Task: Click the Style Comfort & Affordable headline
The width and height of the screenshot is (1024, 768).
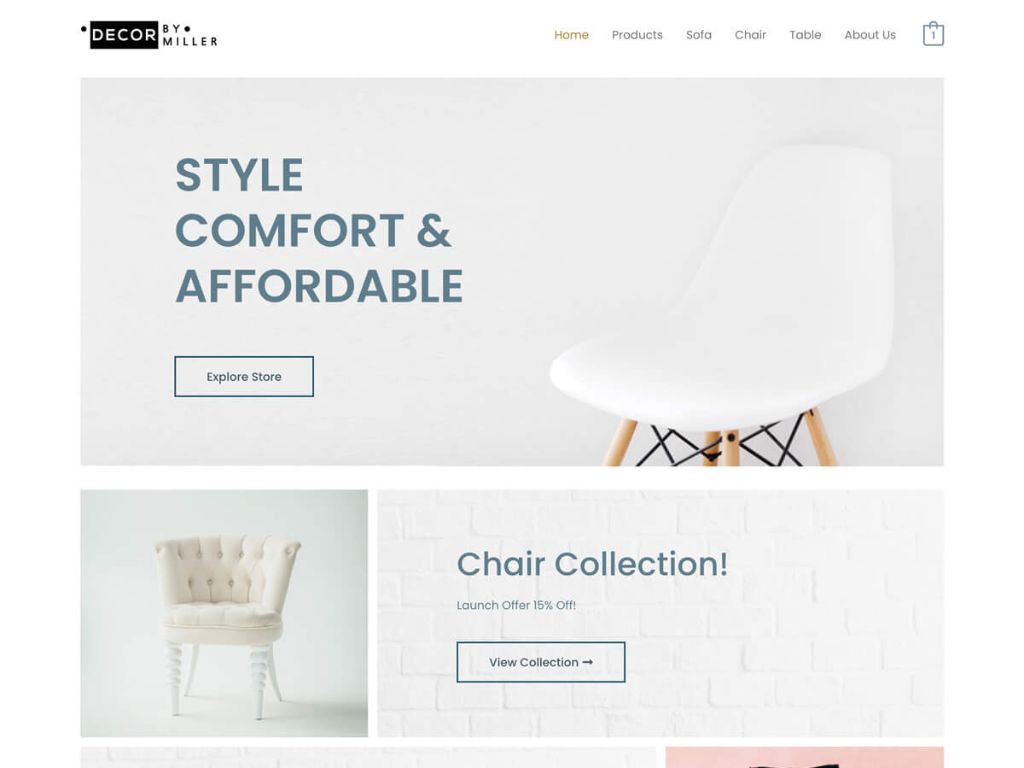Action: [319, 231]
